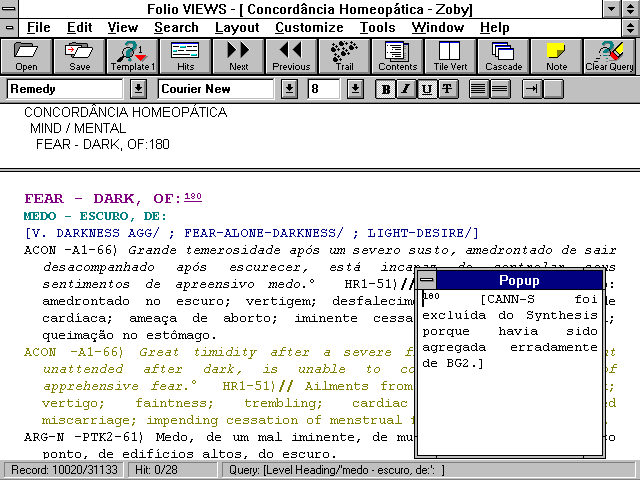The image size is (640, 480).
Task: Click the popup text about CANN-S
Action: coord(510,331)
